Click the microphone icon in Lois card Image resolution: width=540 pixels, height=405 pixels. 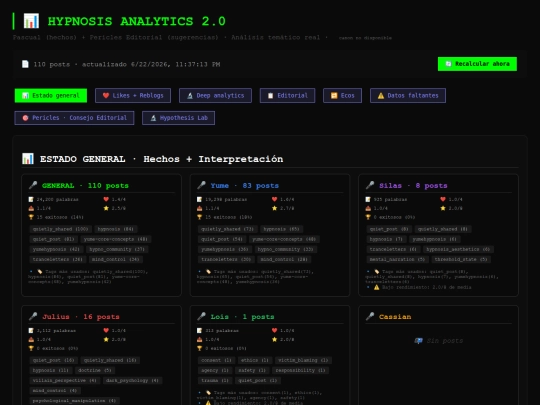[201, 316]
